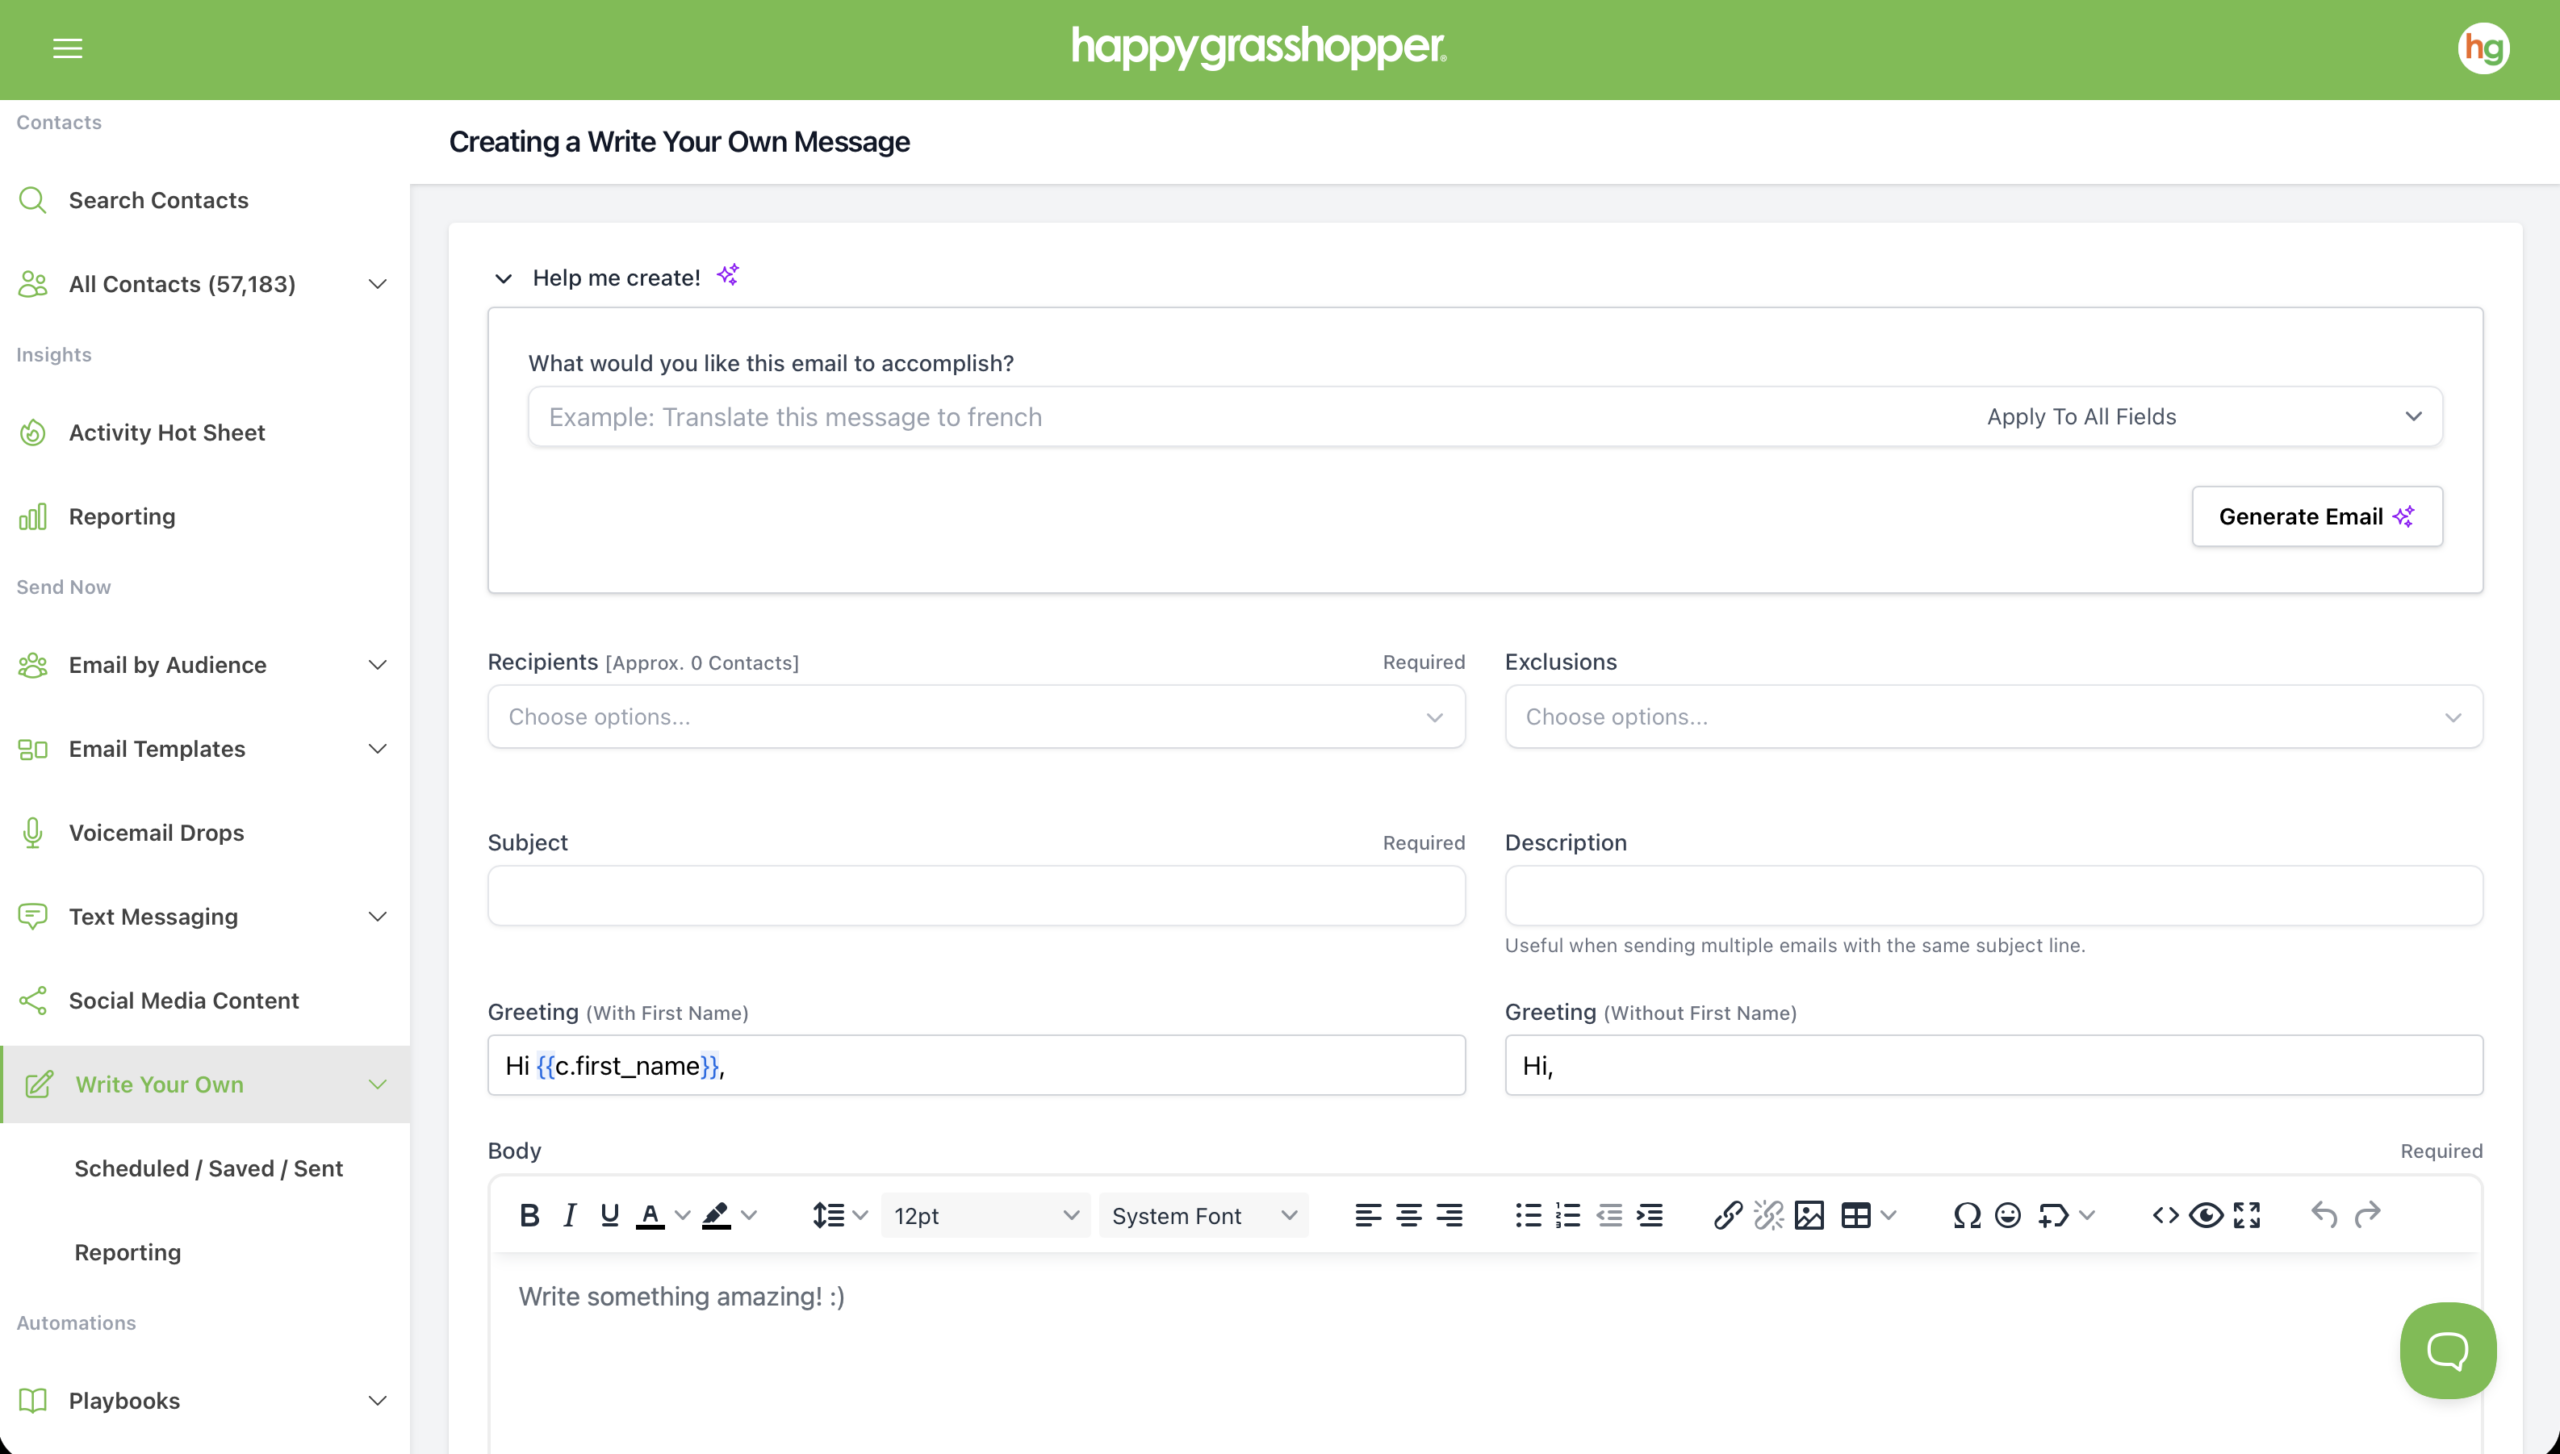The height and width of the screenshot is (1454, 2560).
Task: Toggle bold formatting
Action: pyautogui.click(x=530, y=1215)
